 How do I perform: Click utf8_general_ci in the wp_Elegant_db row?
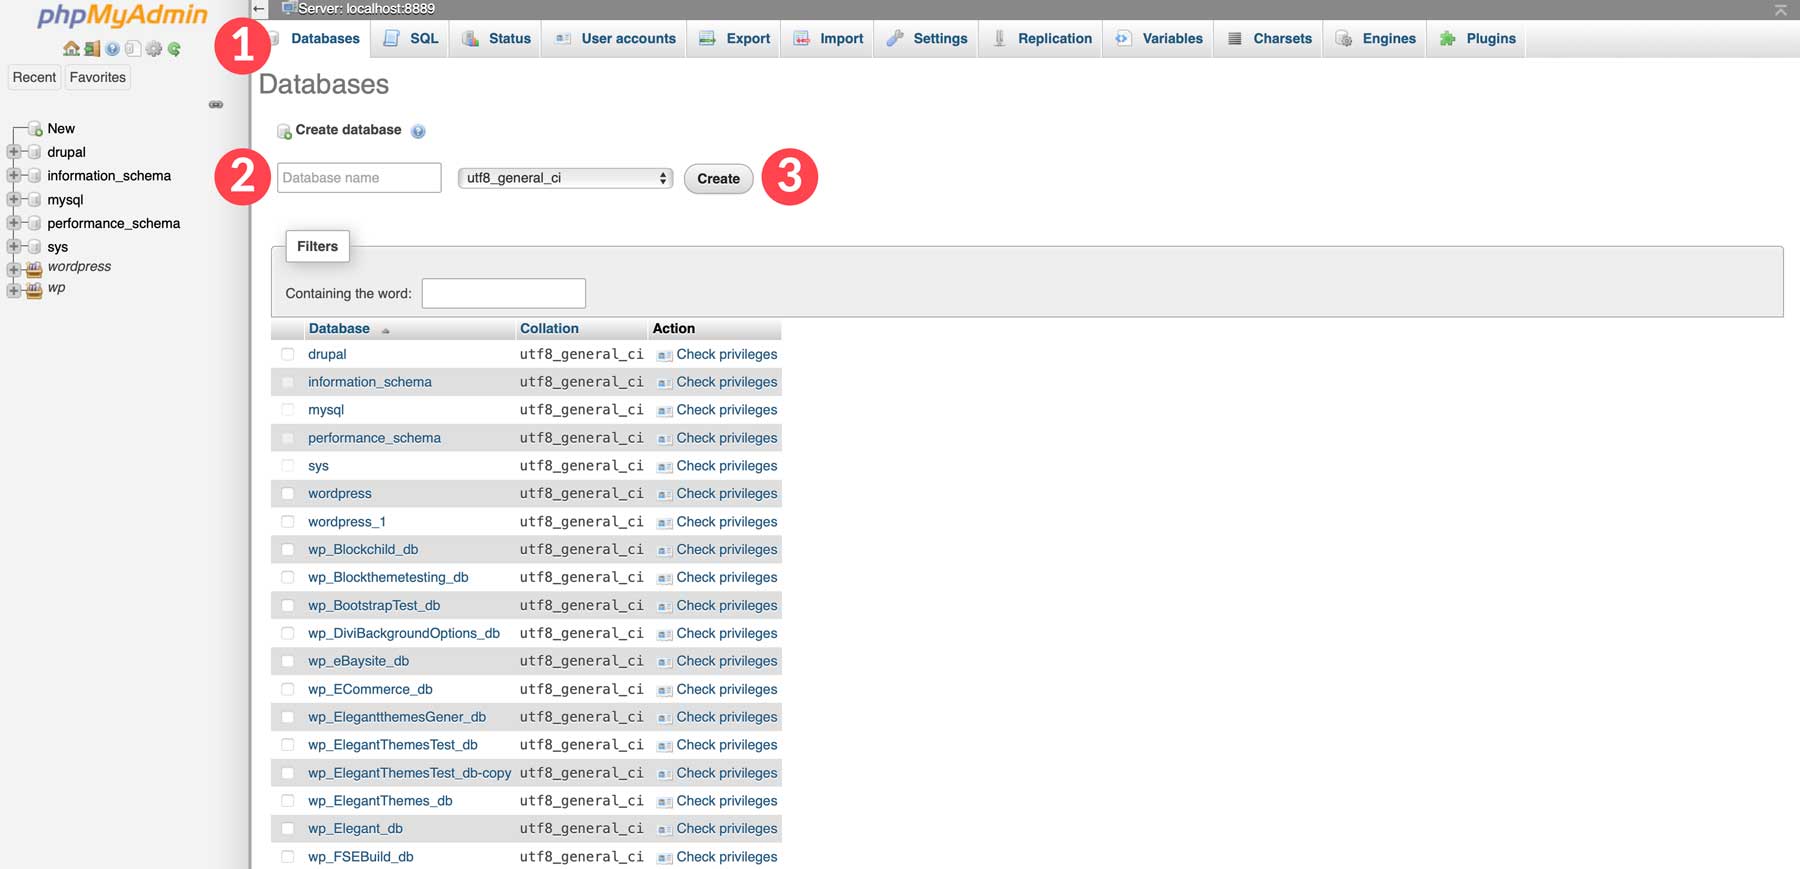pyautogui.click(x=581, y=828)
